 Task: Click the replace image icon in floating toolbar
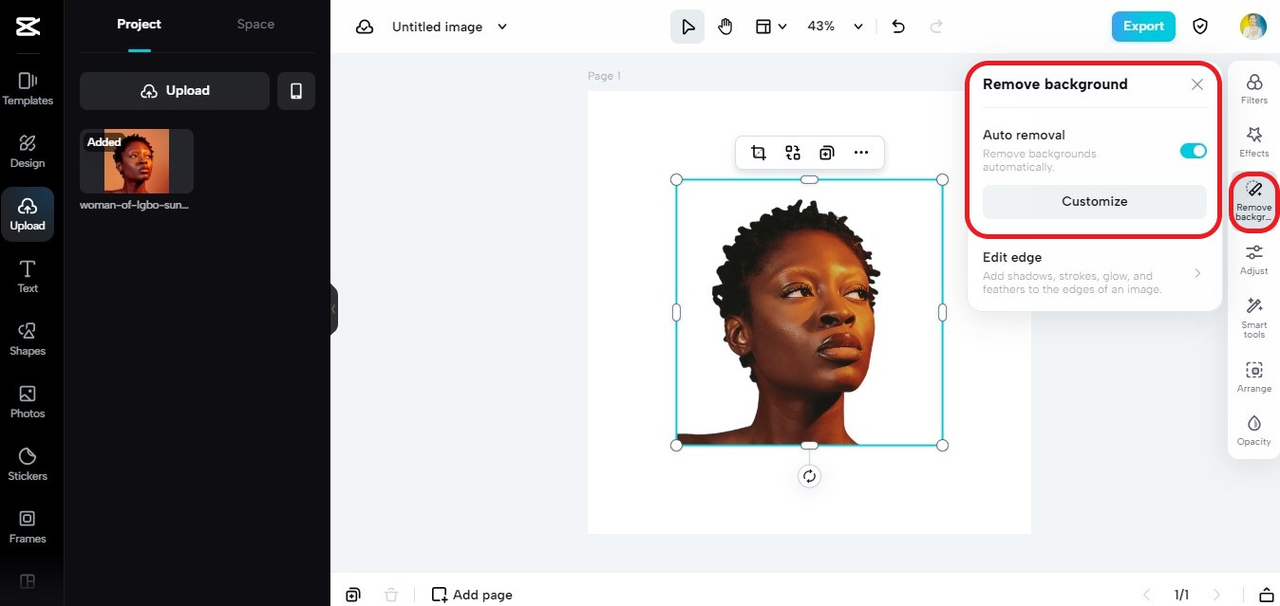[793, 153]
